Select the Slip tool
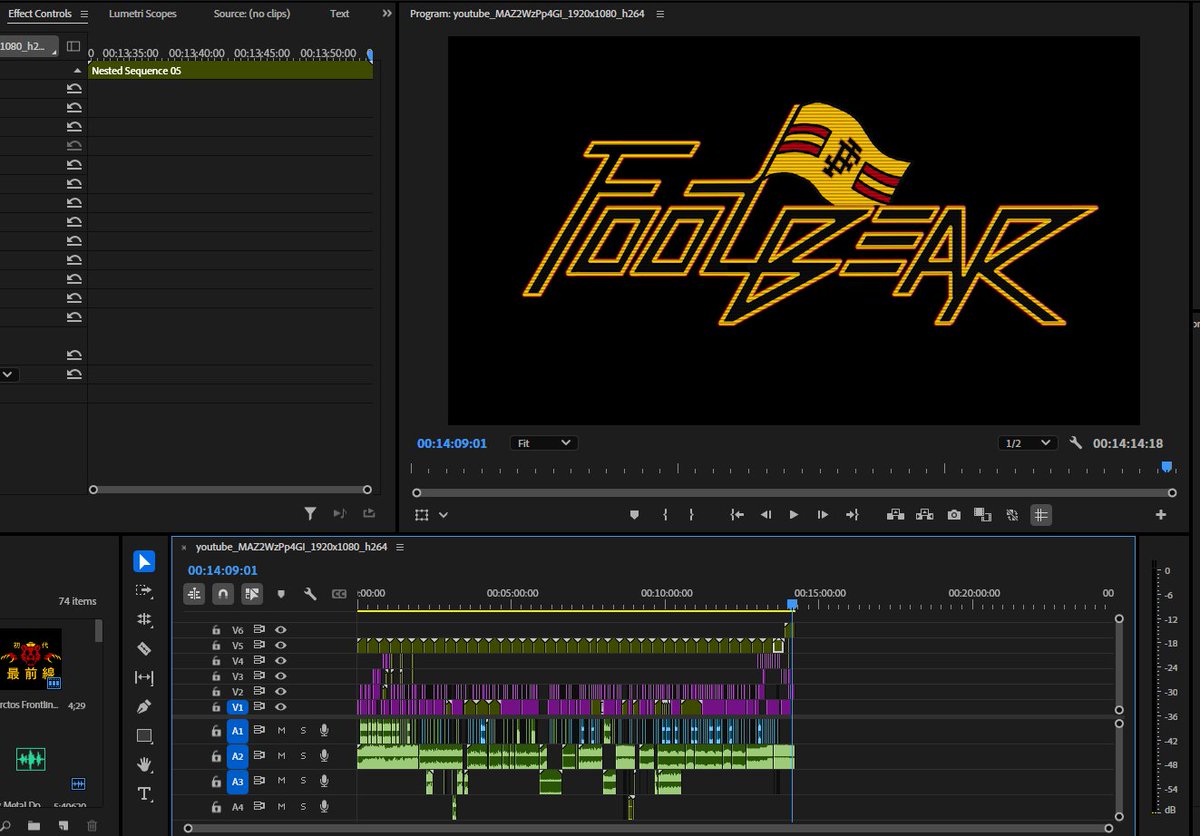The width and height of the screenshot is (1200, 836). tap(144, 678)
